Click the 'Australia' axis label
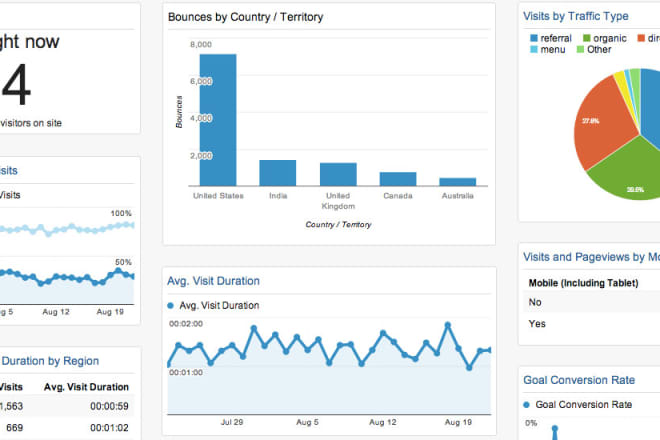This screenshot has height=440, width=660. tap(458, 196)
